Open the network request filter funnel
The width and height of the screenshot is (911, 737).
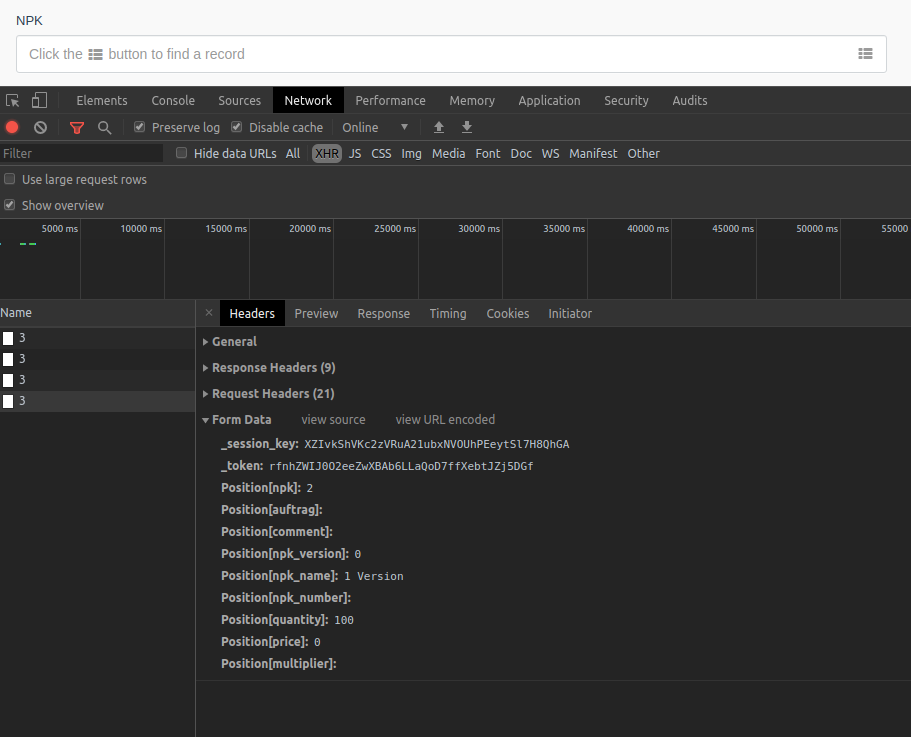[x=77, y=127]
